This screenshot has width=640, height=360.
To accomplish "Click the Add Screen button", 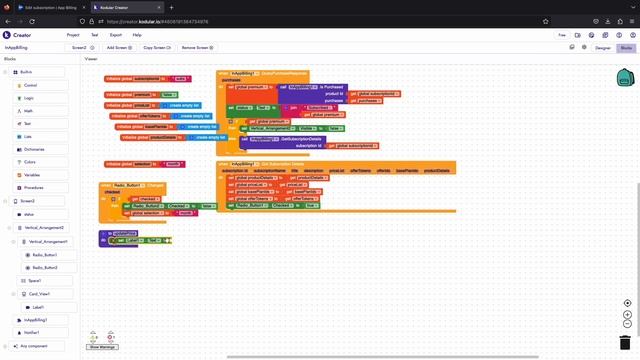I will (x=119, y=48).
